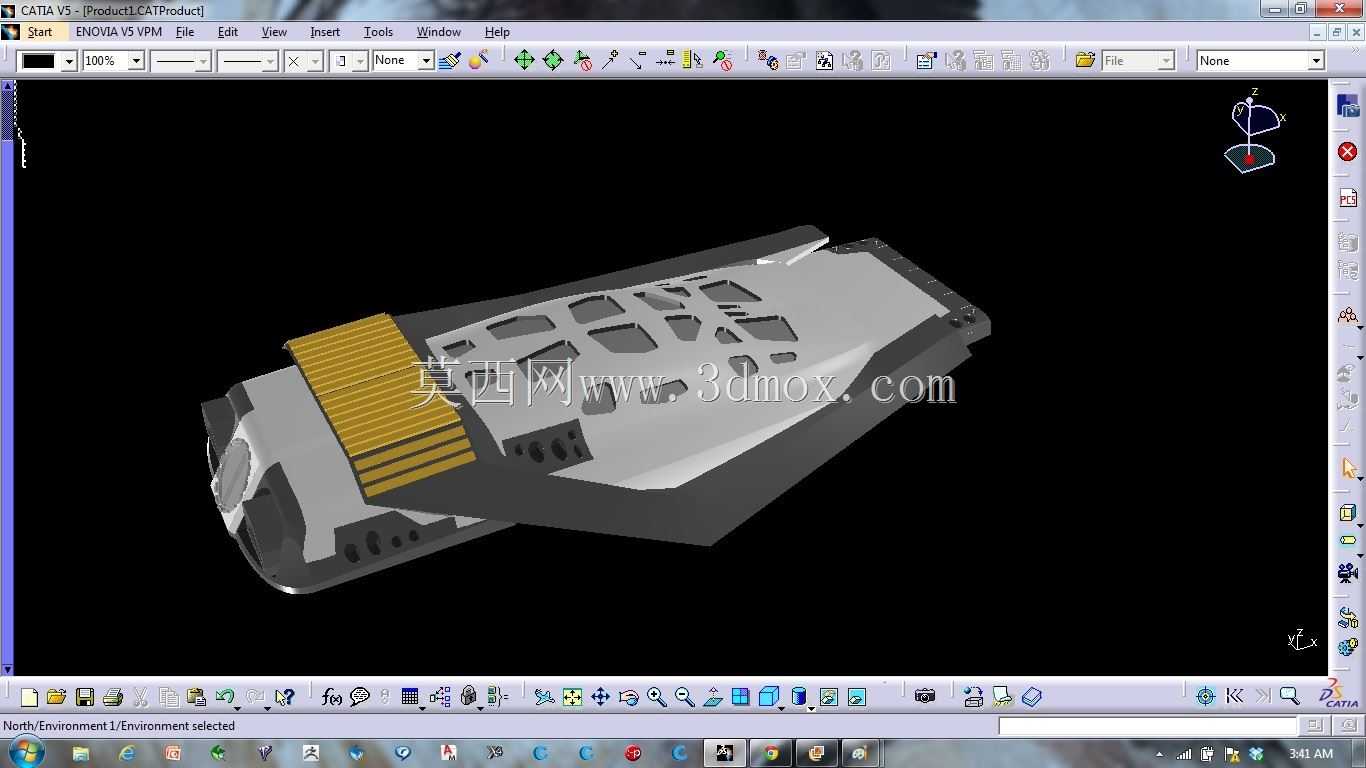
Task: Toggle the Hide/Show icon
Action: (828, 697)
